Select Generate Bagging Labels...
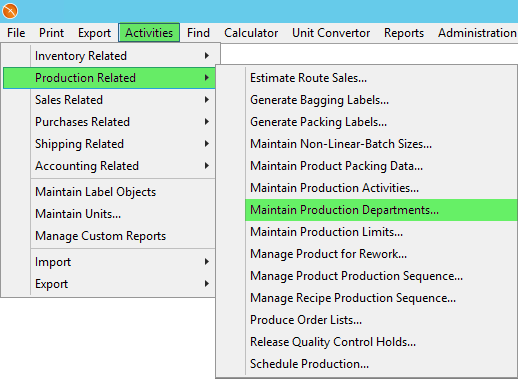This screenshot has width=518, height=379. click(x=367, y=100)
